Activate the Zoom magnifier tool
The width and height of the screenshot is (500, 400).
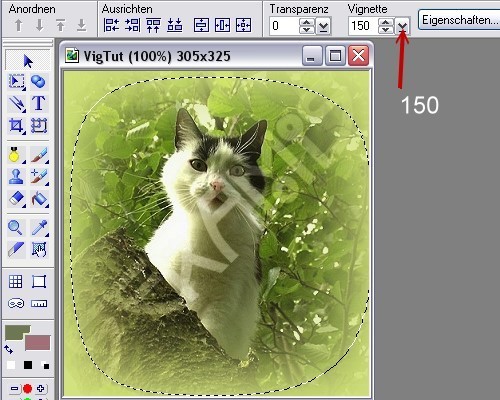16,227
